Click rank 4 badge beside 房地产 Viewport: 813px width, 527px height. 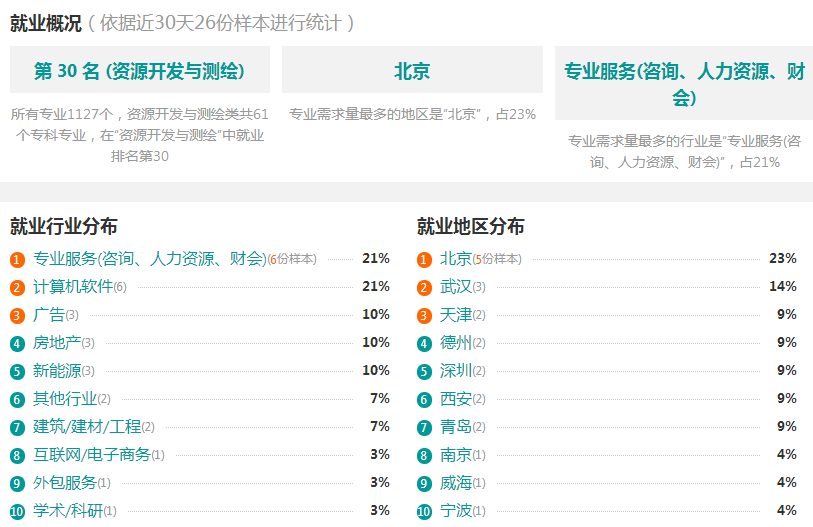(17, 343)
